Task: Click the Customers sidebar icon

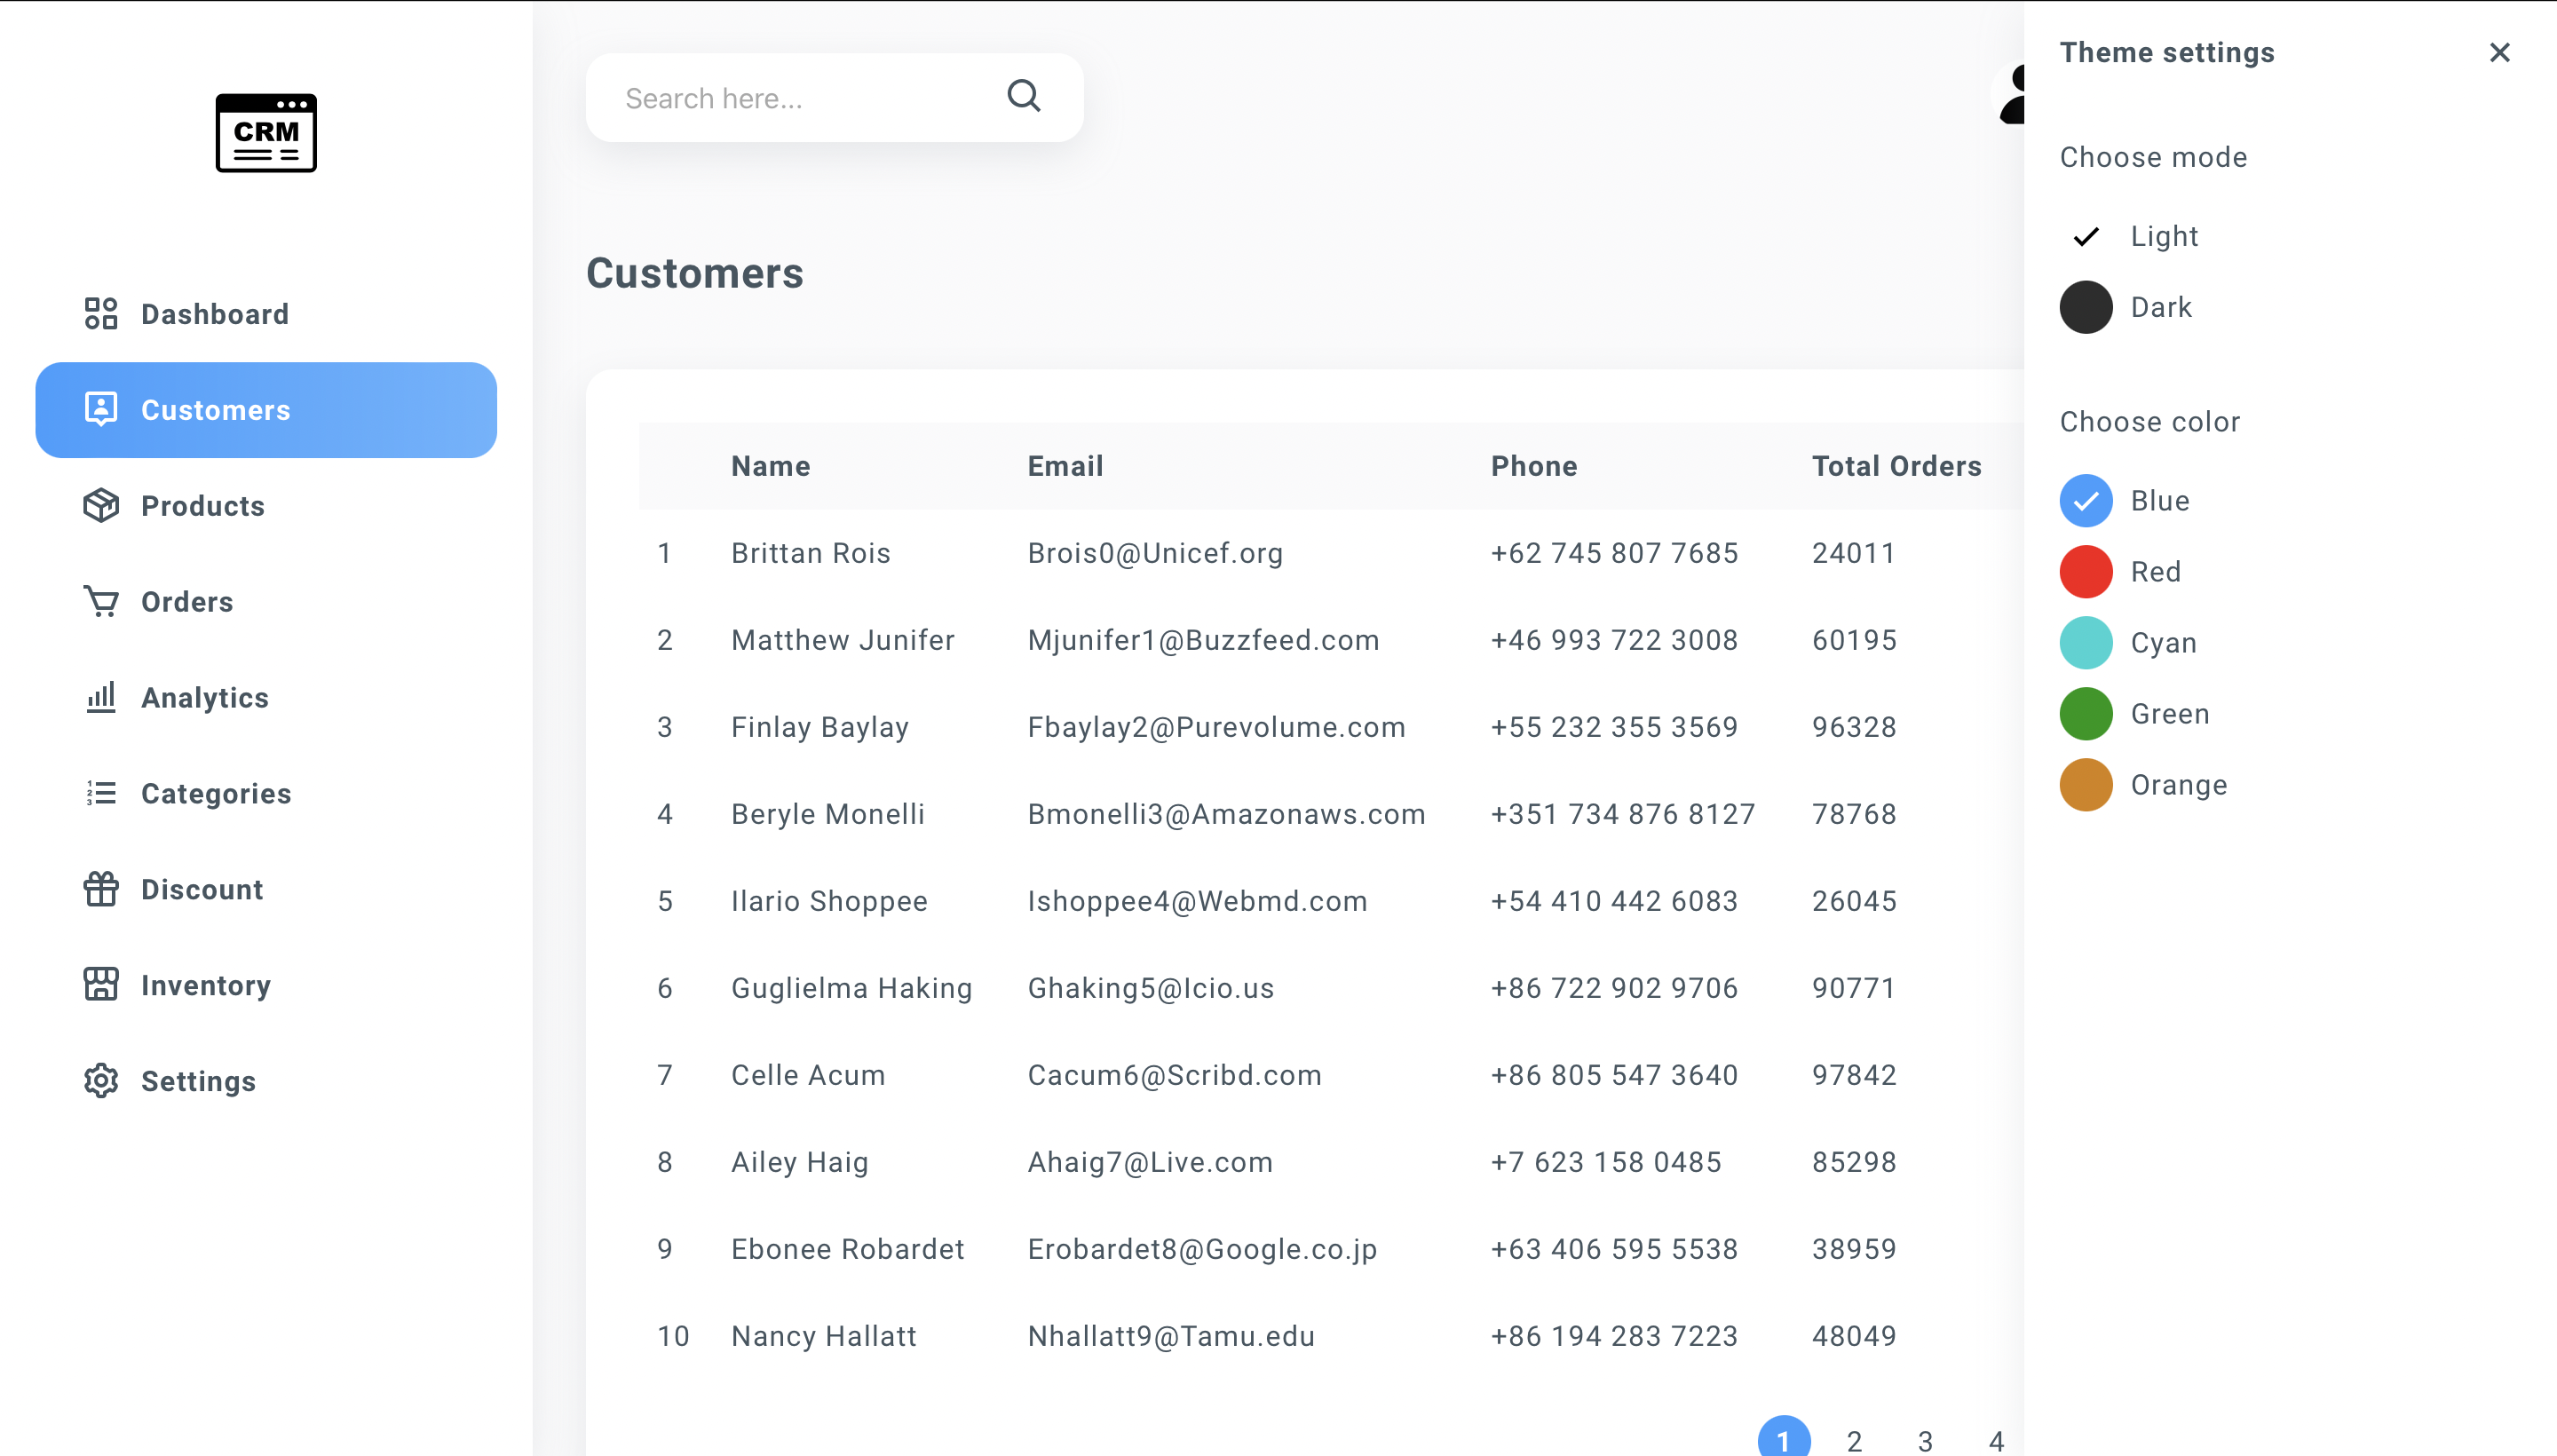Action: tap(100, 409)
